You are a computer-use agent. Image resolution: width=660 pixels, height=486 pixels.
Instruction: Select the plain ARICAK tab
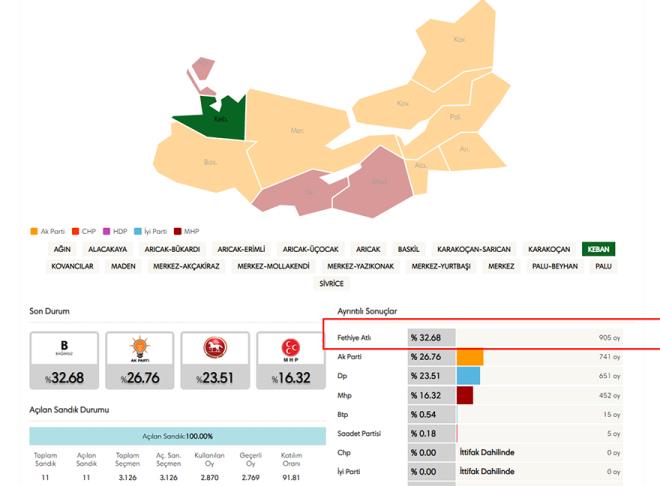click(368, 249)
